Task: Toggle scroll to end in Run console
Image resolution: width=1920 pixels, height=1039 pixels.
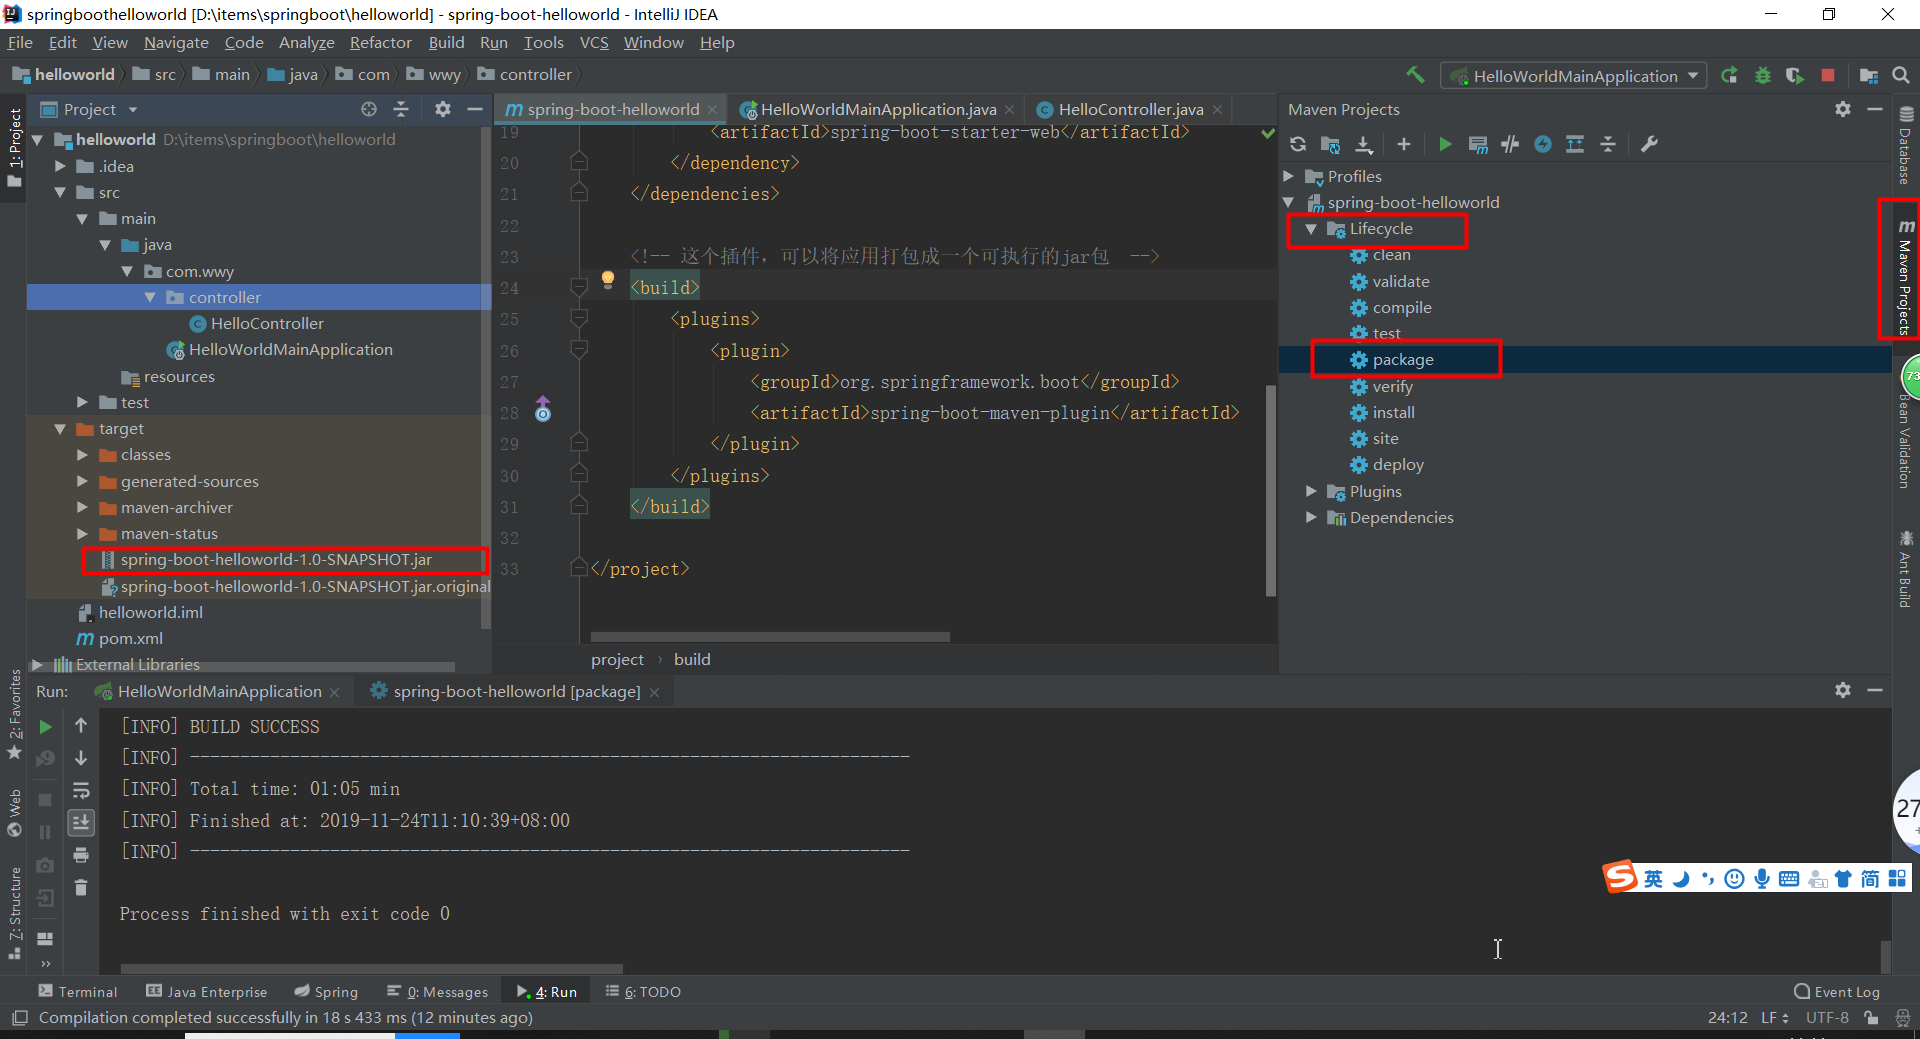Action: point(81,822)
